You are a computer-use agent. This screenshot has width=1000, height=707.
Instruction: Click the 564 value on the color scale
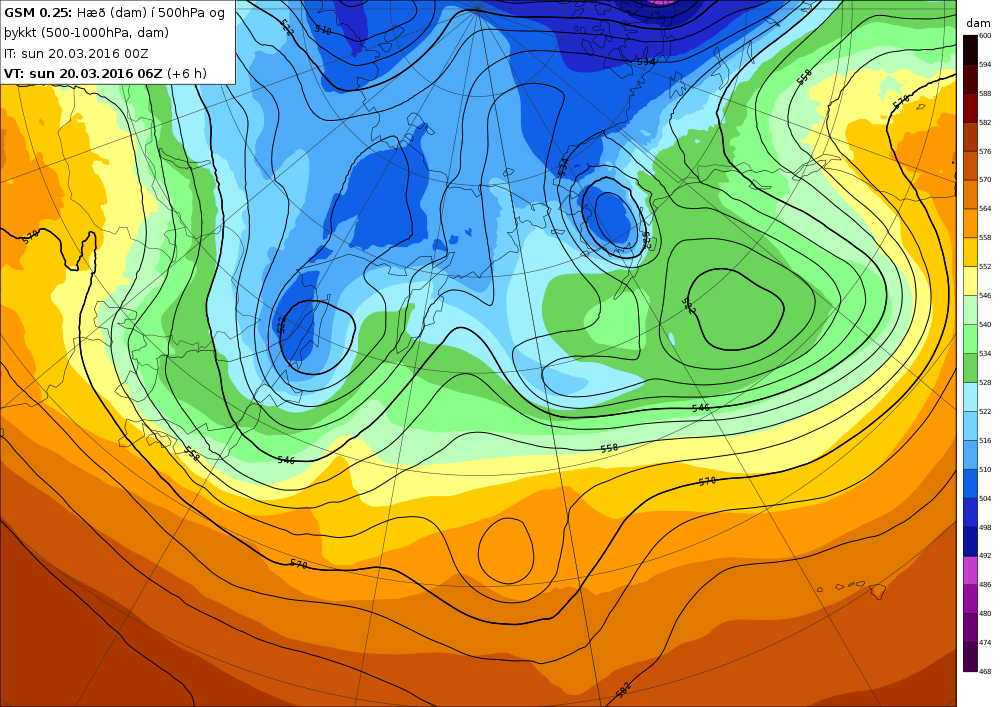pyautogui.click(x=985, y=208)
